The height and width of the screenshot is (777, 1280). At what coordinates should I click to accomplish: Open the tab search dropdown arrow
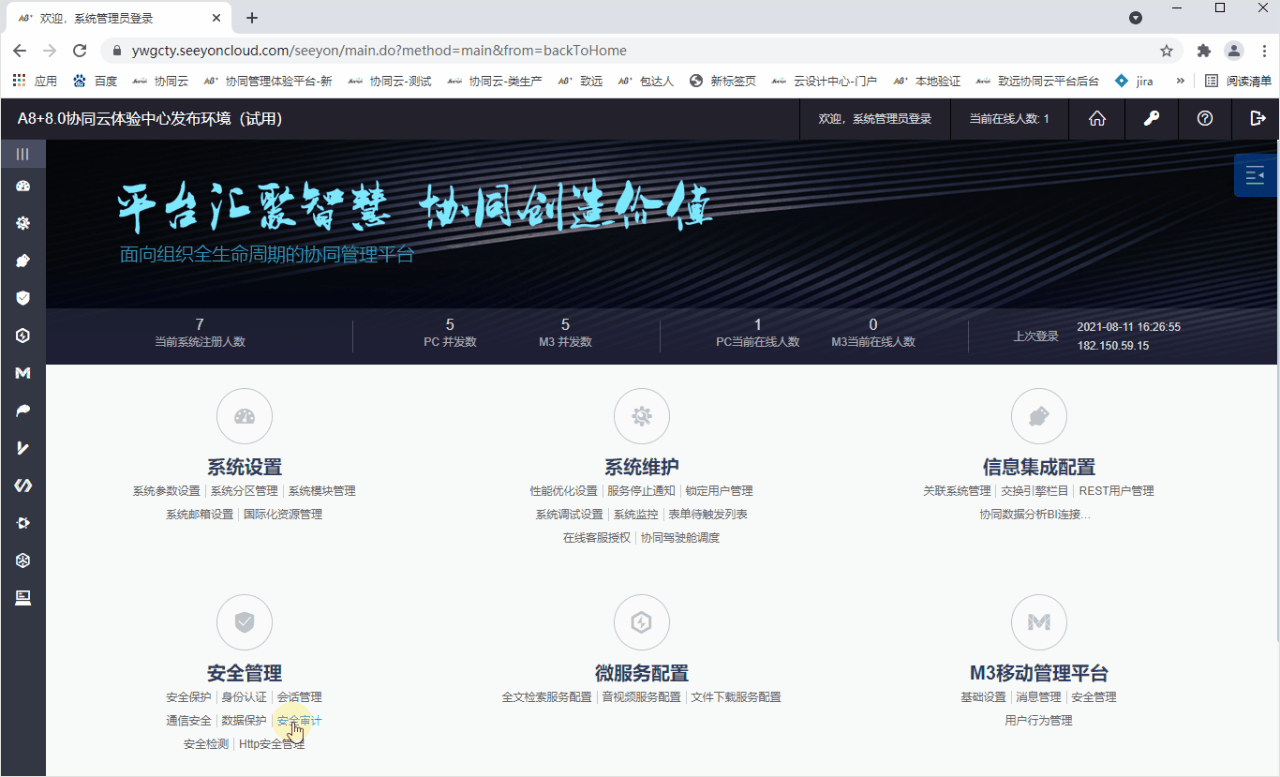(x=1136, y=18)
